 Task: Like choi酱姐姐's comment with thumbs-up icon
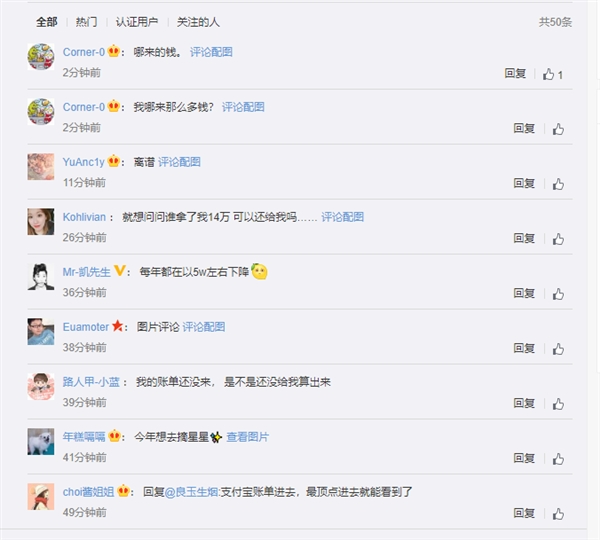pyautogui.click(x=558, y=514)
